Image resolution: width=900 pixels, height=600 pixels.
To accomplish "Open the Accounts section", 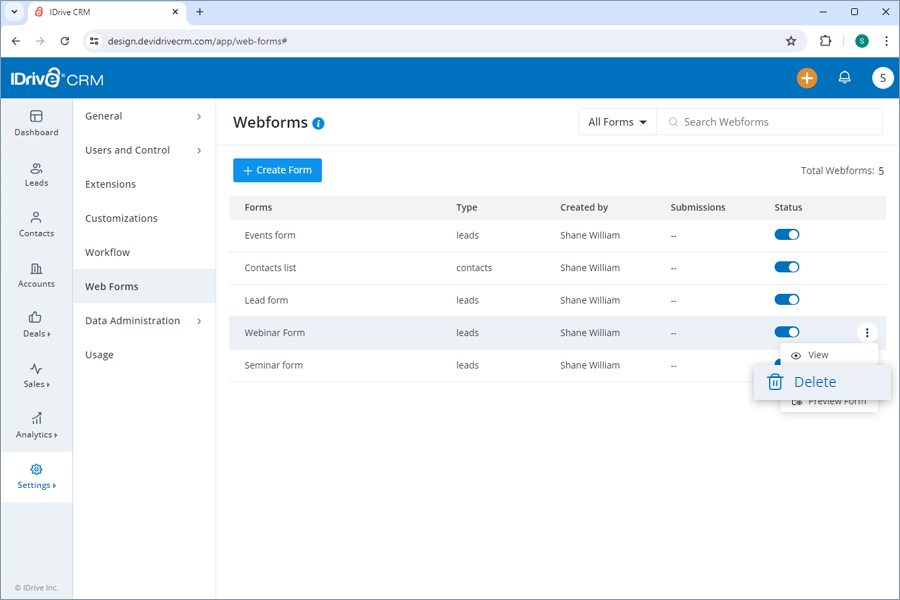I will 36,277.
